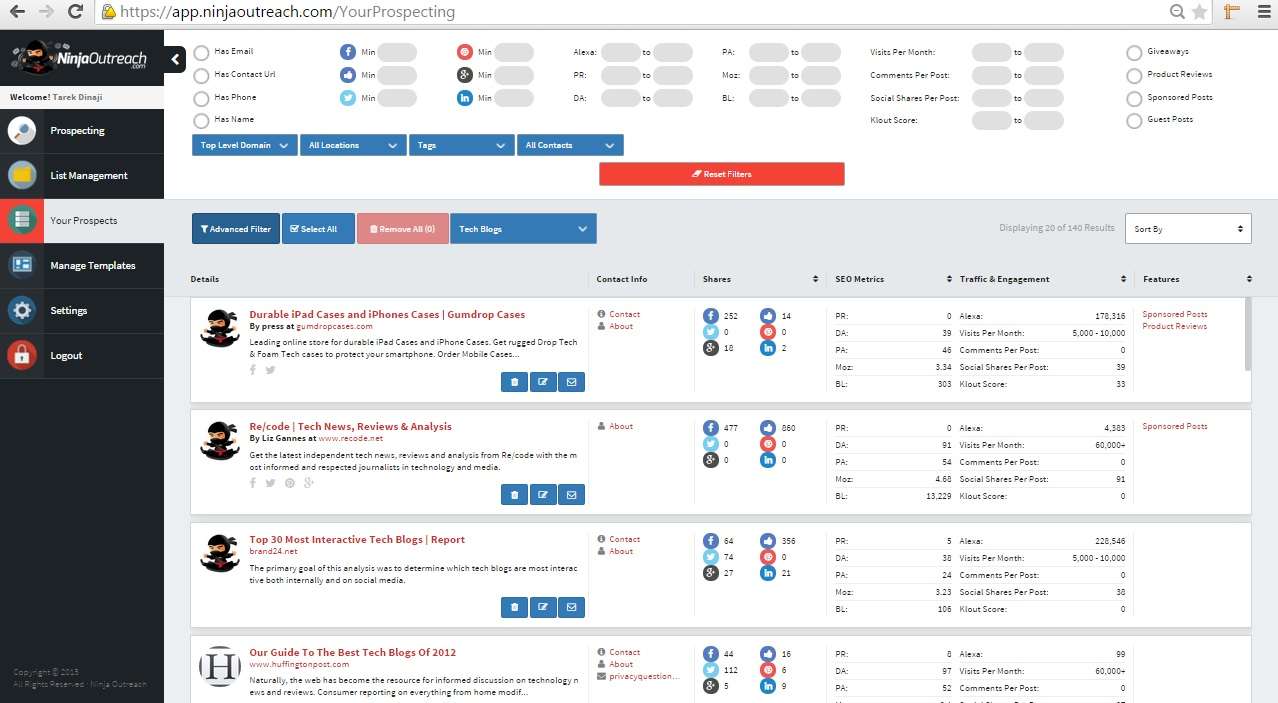The width and height of the screenshot is (1278, 703).
Task: Delete the Gumdrop Cases prospect via trash icon
Action: 514,382
